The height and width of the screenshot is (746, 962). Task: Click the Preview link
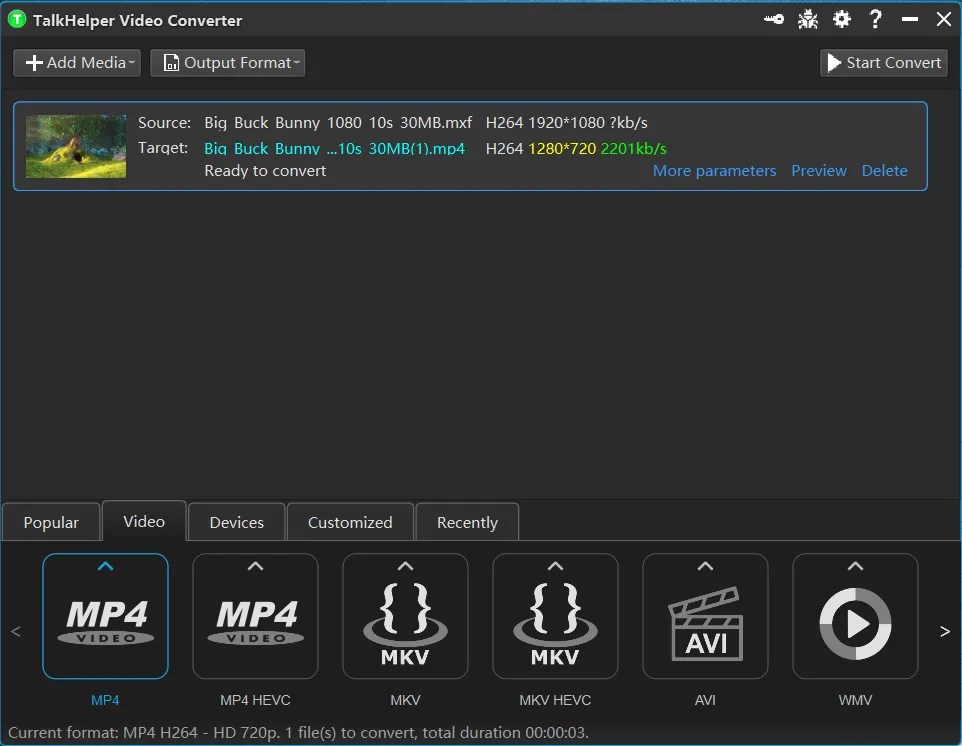818,171
